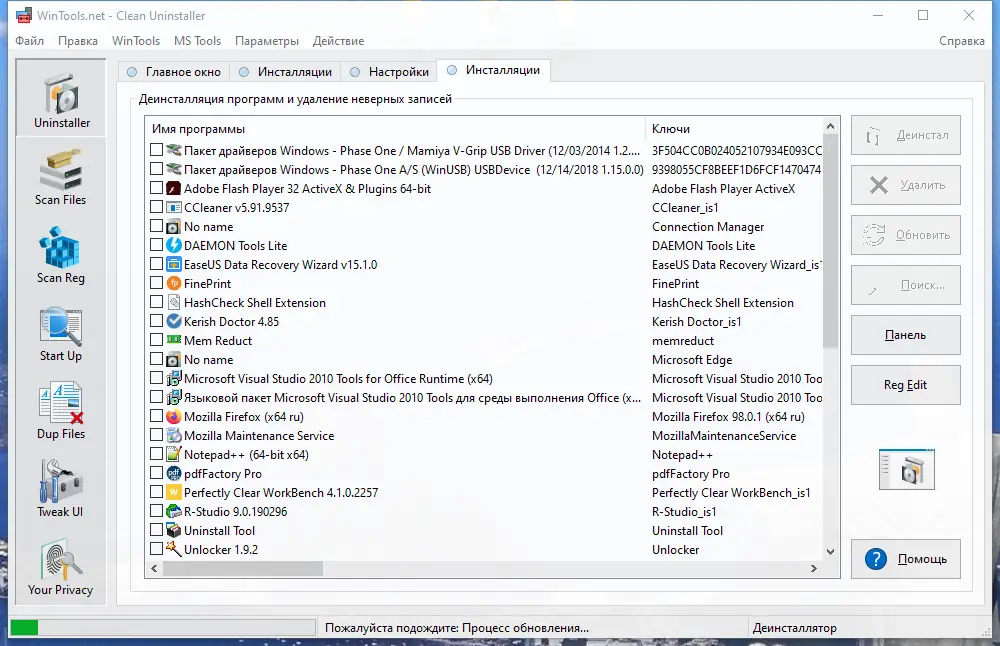
Task: Tick the Unlocker 1.9.2 checkbox
Action: click(156, 549)
